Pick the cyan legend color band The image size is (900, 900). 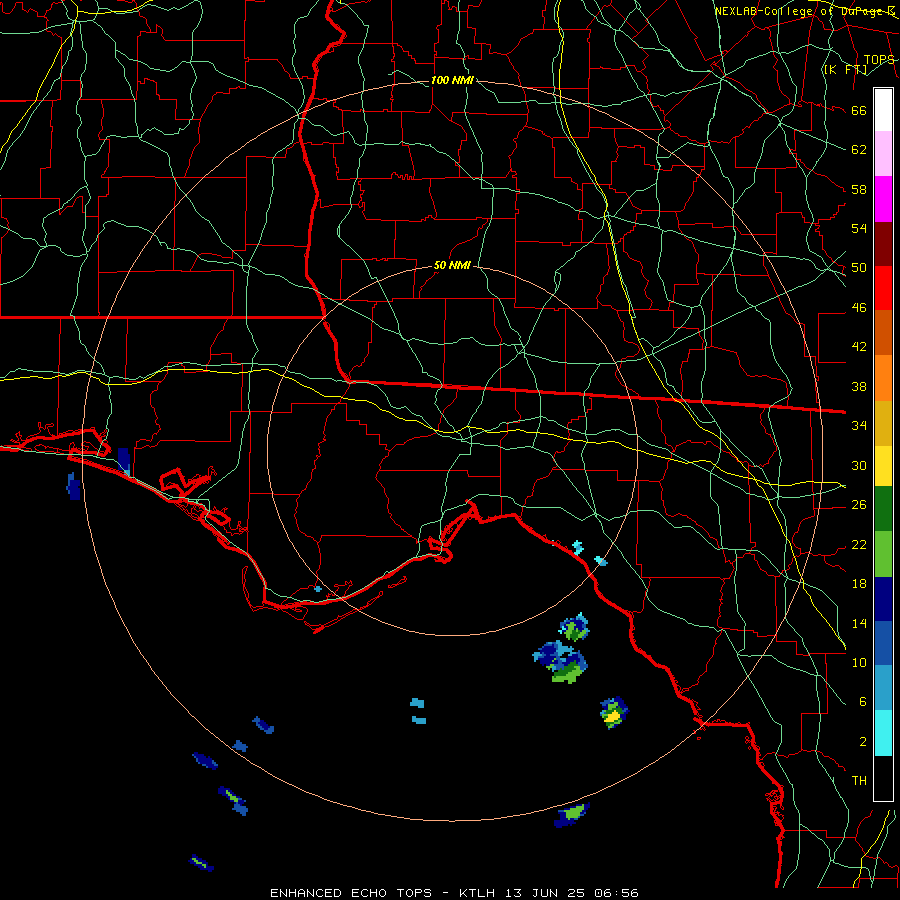[x=883, y=733]
